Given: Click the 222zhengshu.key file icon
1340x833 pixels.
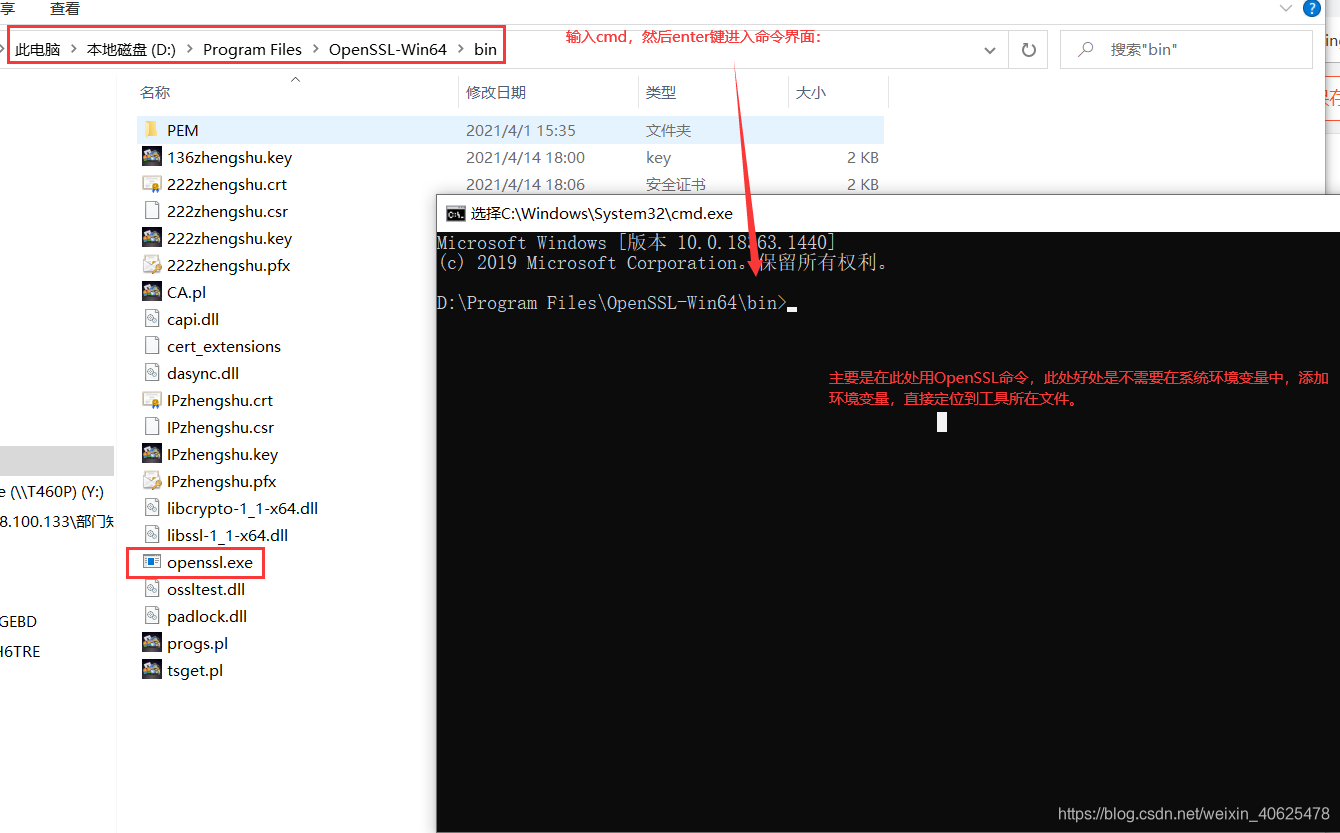Looking at the screenshot, I should click(152, 238).
